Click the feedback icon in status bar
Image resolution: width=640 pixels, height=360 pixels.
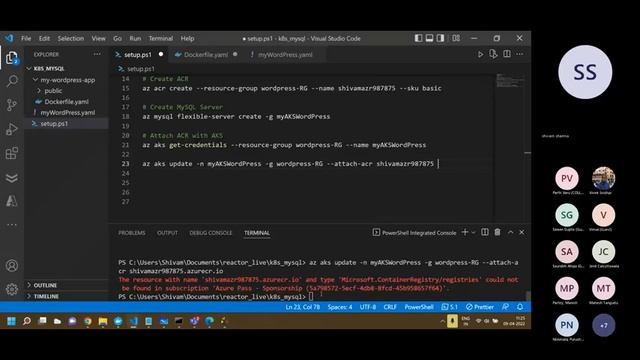pos(505,307)
